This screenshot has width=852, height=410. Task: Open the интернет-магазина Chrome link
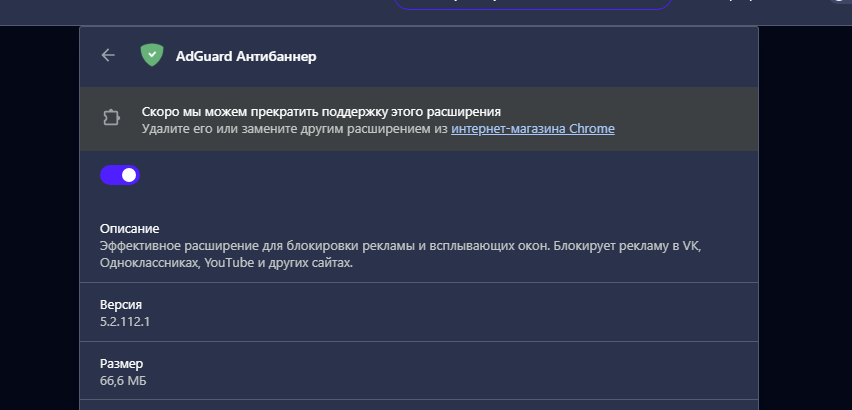pyautogui.click(x=532, y=128)
